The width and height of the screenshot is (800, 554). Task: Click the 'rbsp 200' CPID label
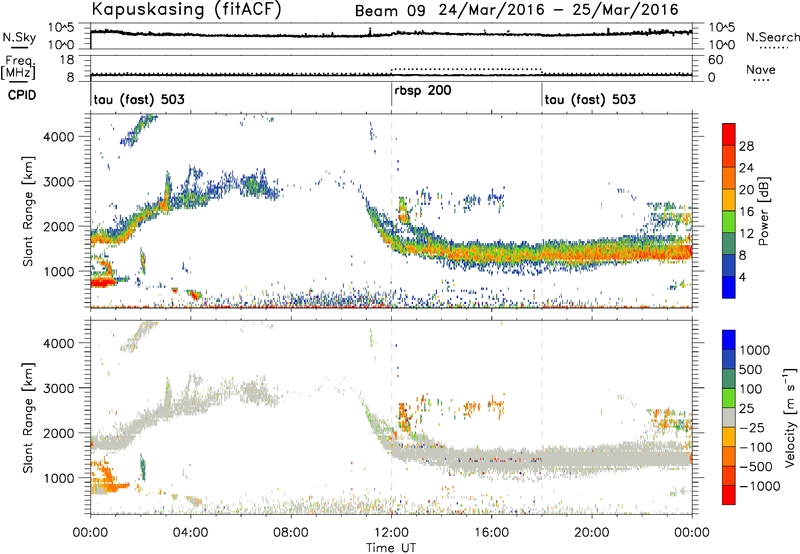click(422, 90)
